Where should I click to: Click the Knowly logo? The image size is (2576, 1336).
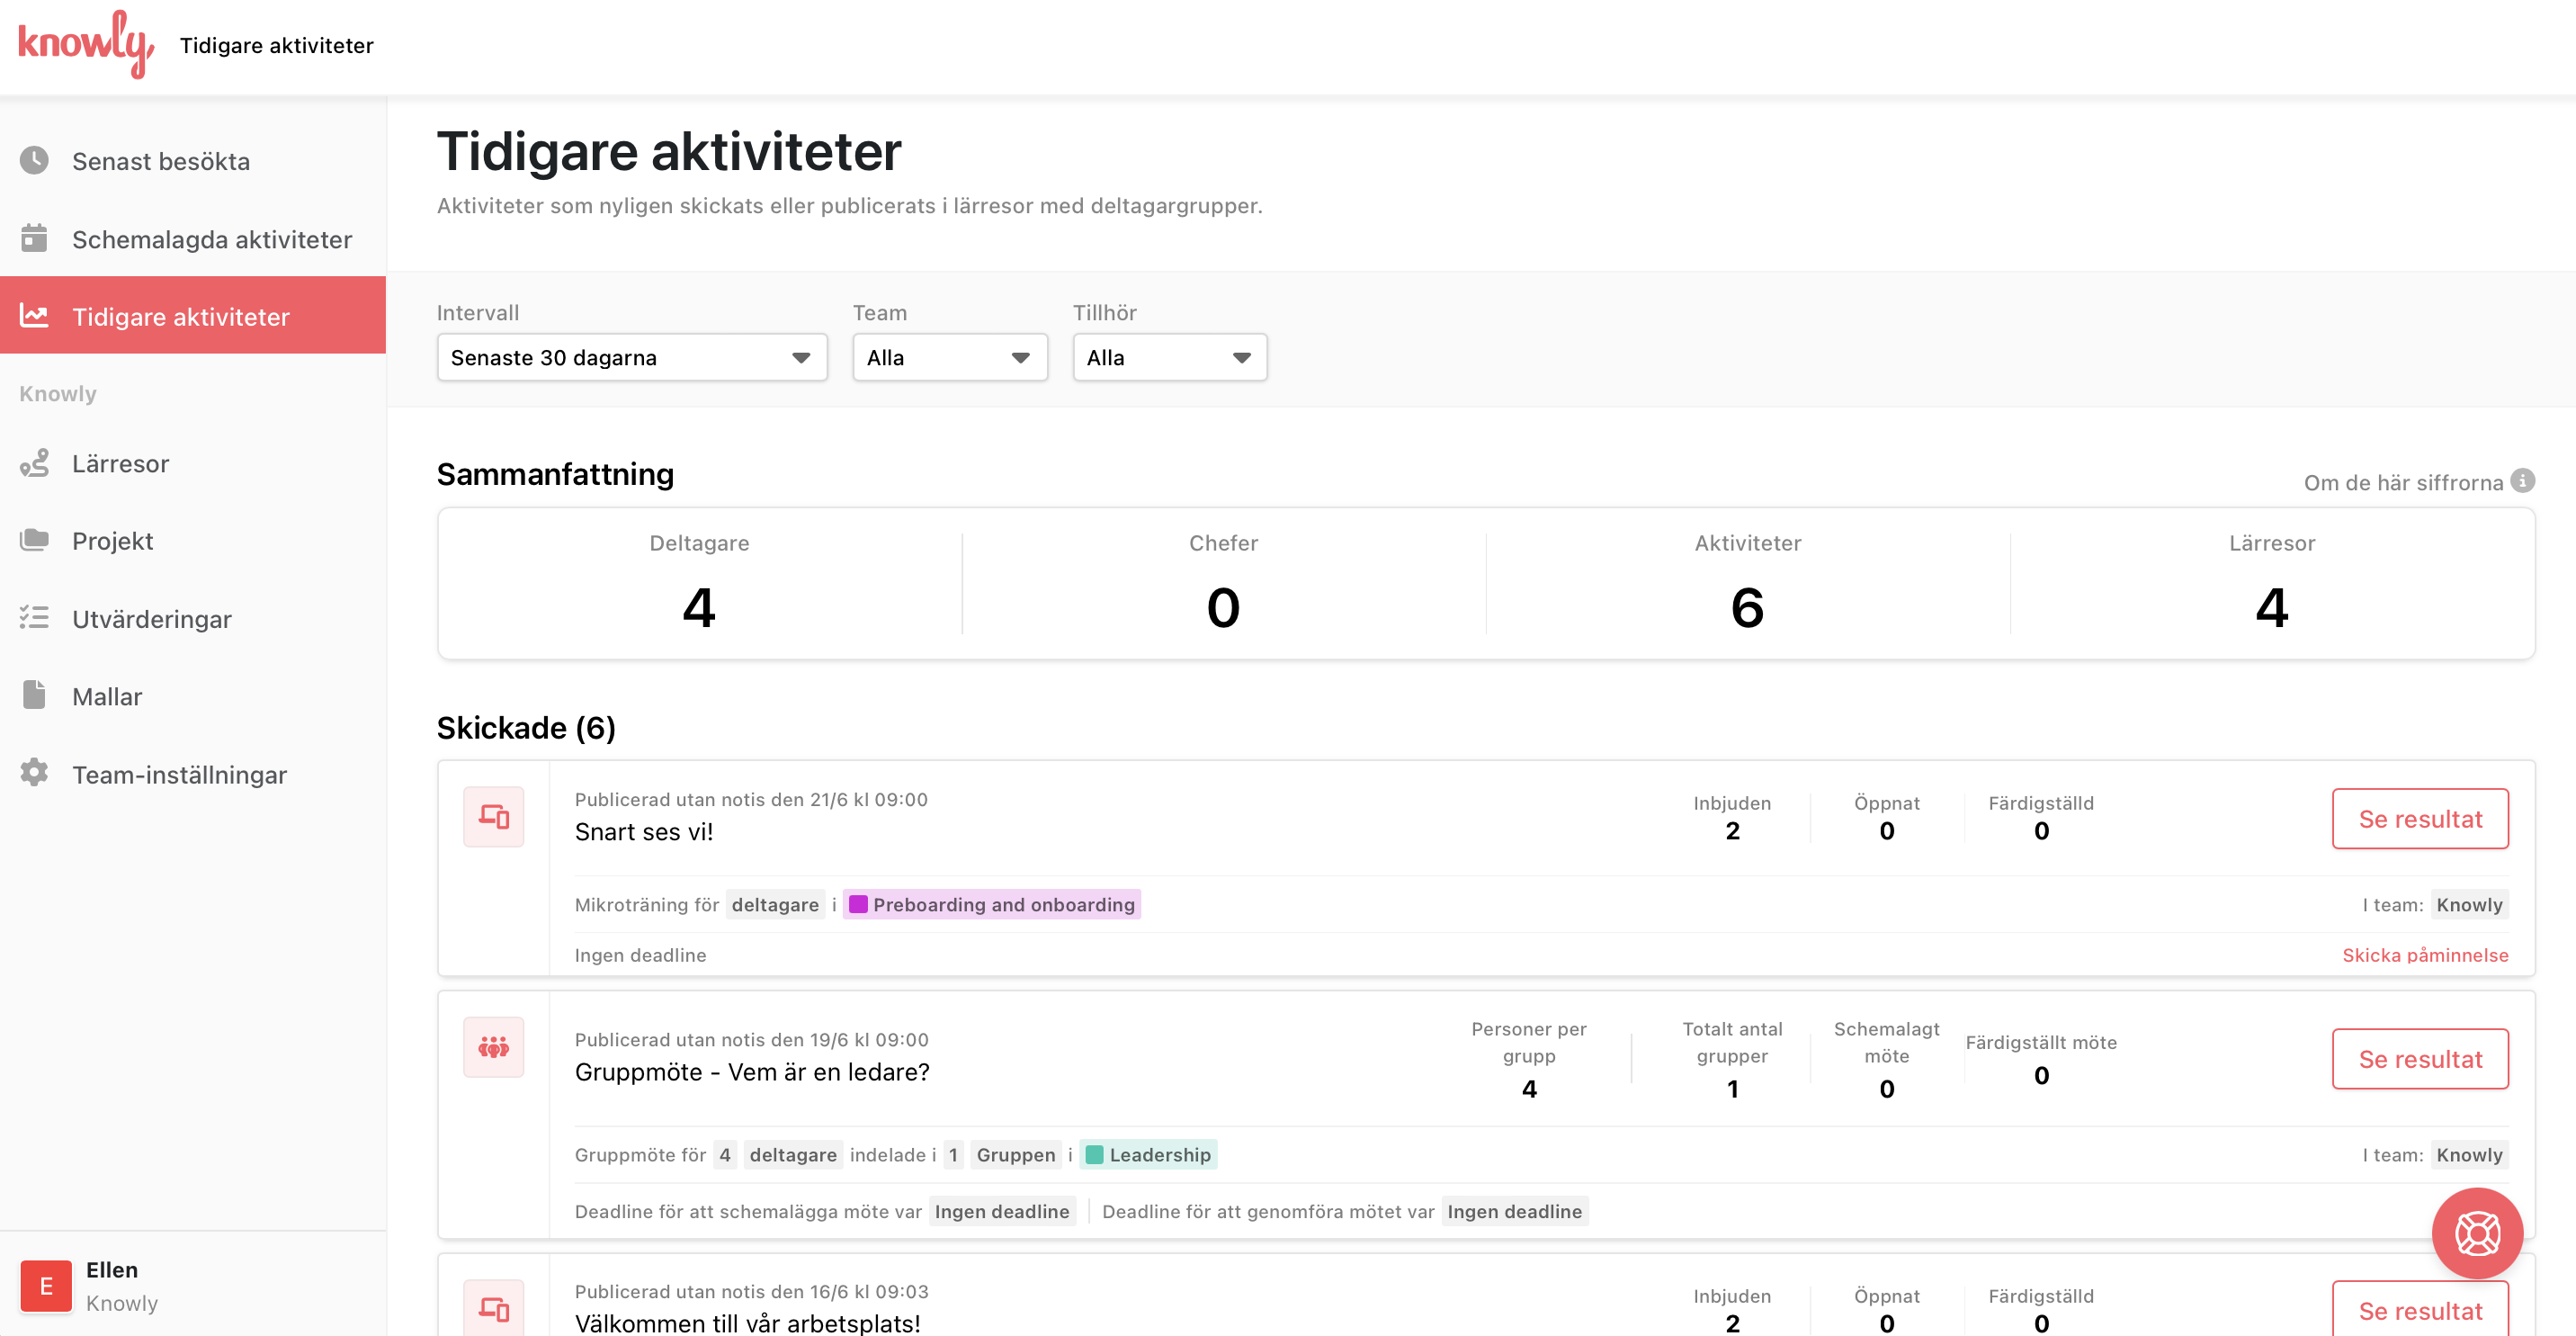[85, 45]
